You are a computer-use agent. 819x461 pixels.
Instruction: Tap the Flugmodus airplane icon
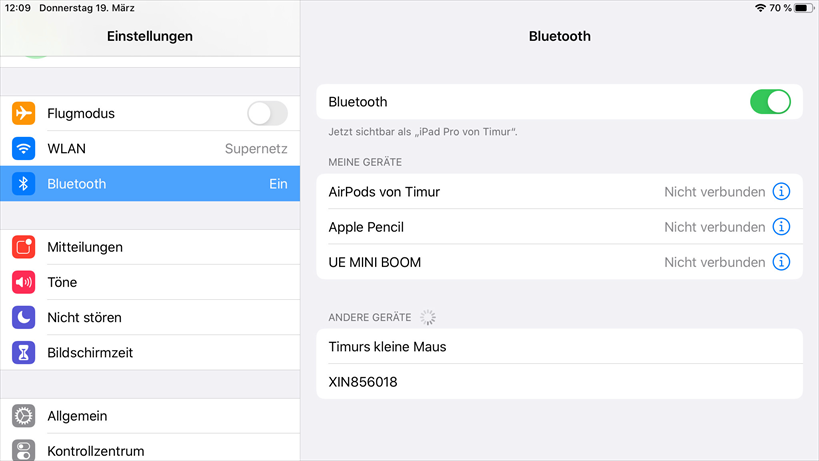[x=24, y=114]
